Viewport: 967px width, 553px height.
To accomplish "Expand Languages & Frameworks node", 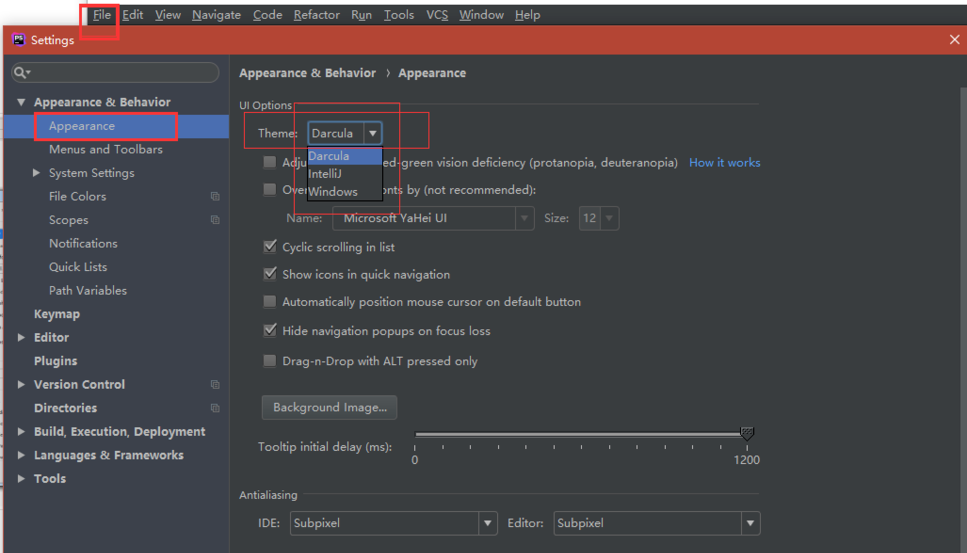I will 21,455.
